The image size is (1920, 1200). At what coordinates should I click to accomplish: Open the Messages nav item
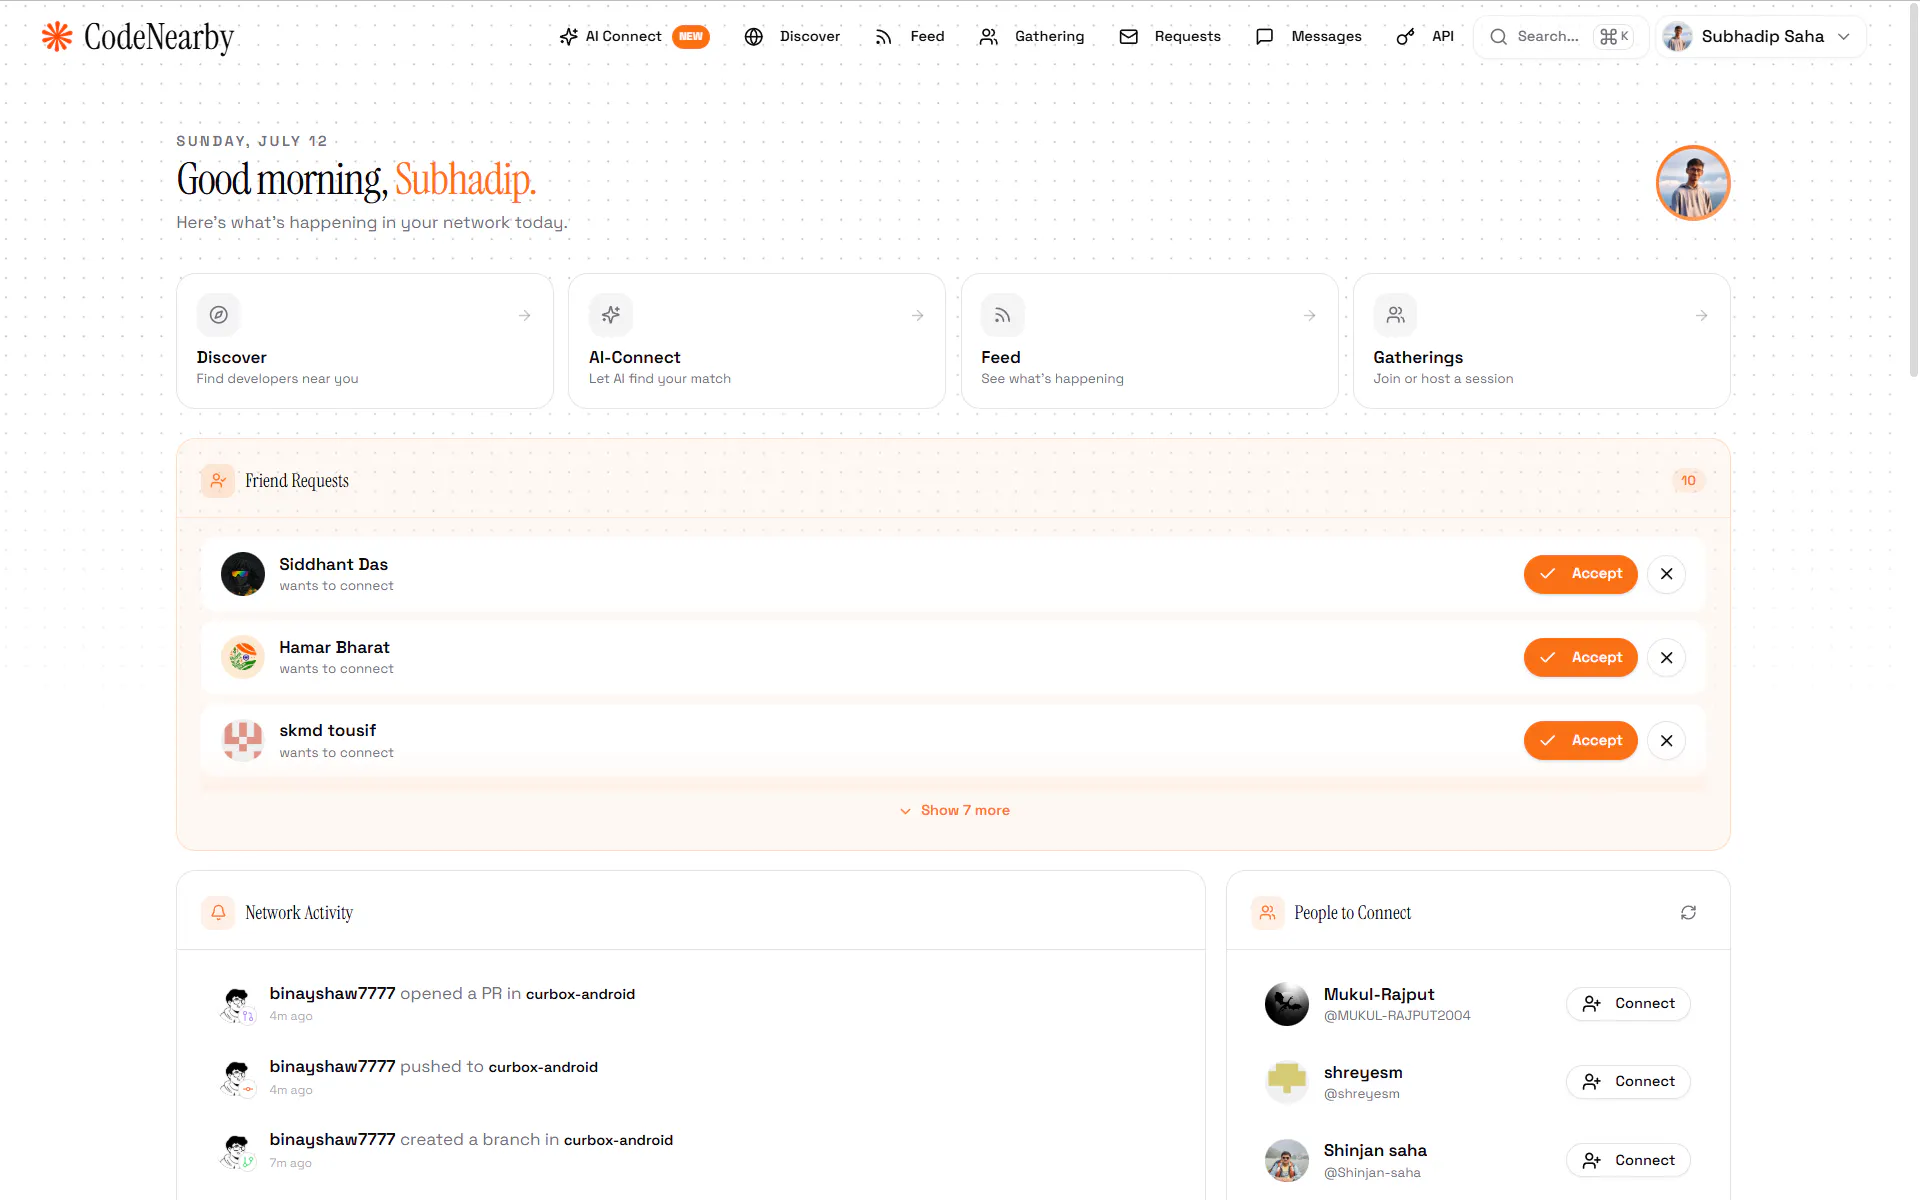click(x=1308, y=37)
